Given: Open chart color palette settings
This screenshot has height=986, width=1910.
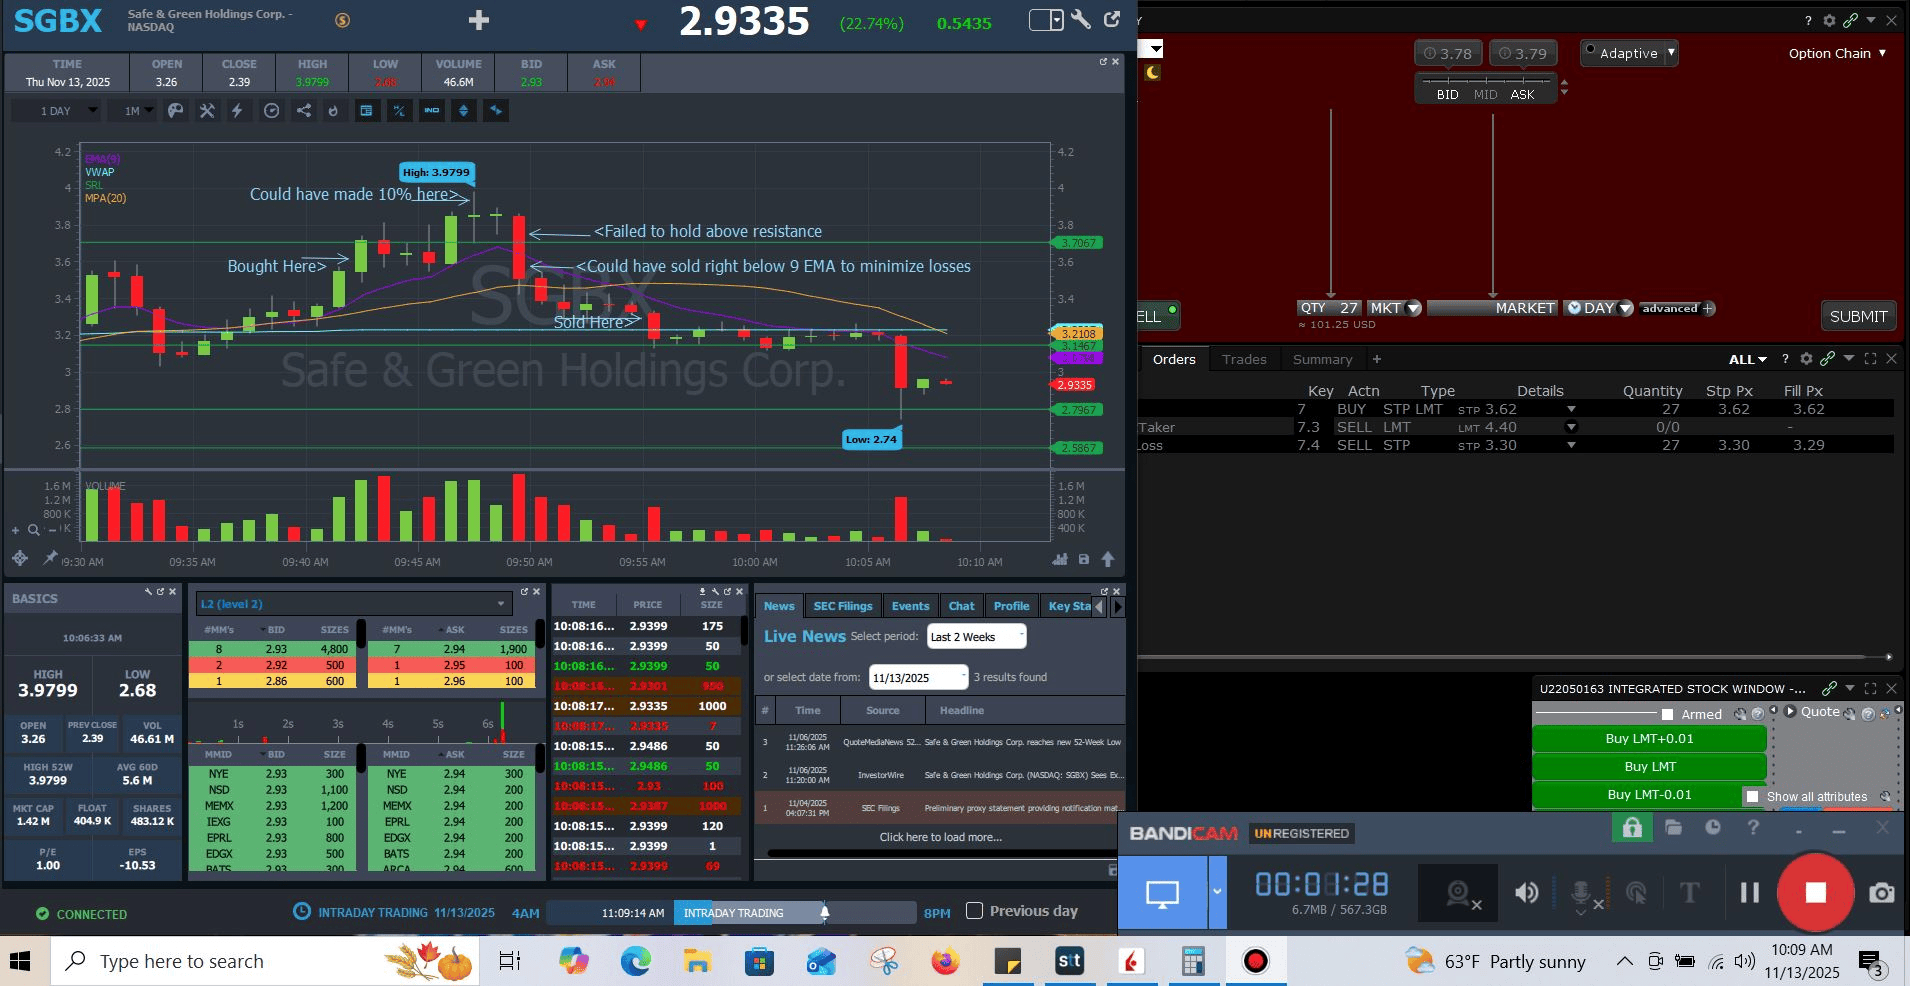Looking at the screenshot, I should (175, 111).
